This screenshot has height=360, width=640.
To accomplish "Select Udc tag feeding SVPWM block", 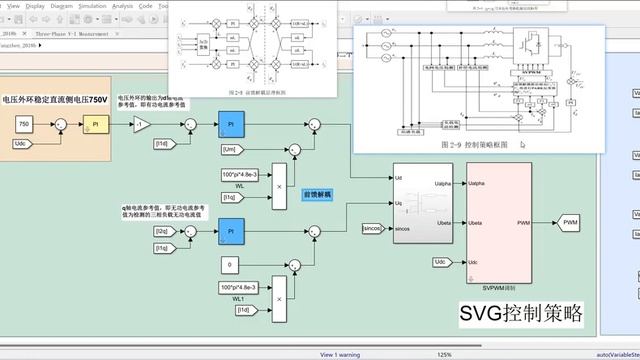I will click(x=442, y=262).
